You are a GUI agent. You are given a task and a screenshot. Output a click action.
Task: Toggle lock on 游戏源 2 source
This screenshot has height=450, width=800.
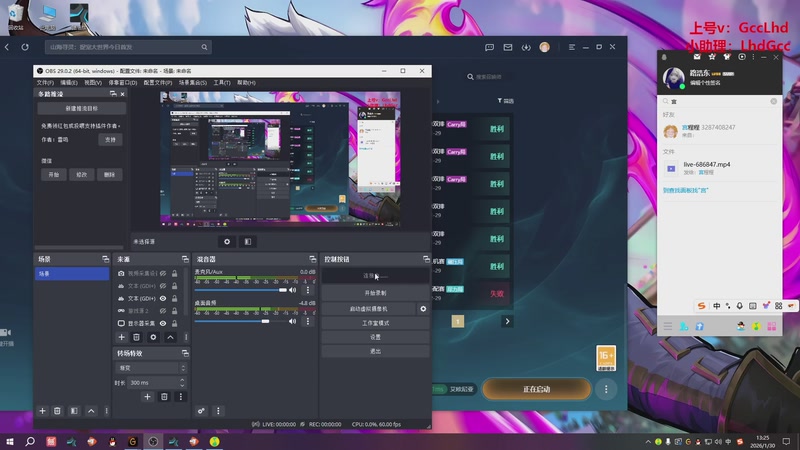(x=174, y=311)
